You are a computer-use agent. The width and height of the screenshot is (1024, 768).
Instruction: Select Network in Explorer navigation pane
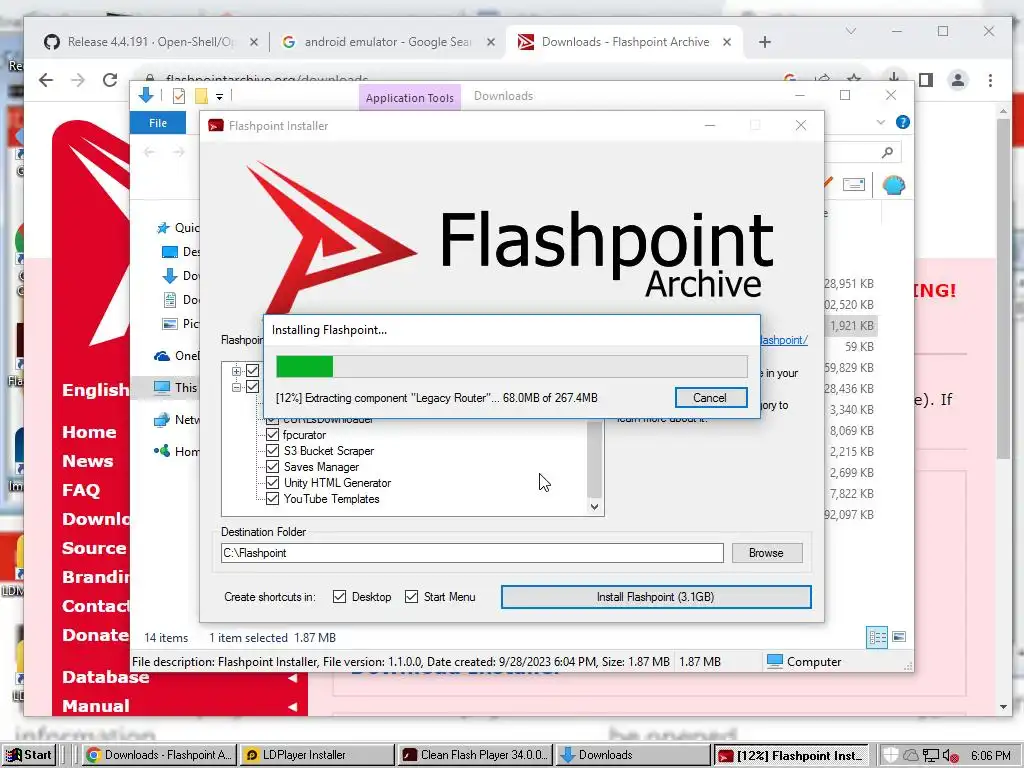(x=176, y=419)
